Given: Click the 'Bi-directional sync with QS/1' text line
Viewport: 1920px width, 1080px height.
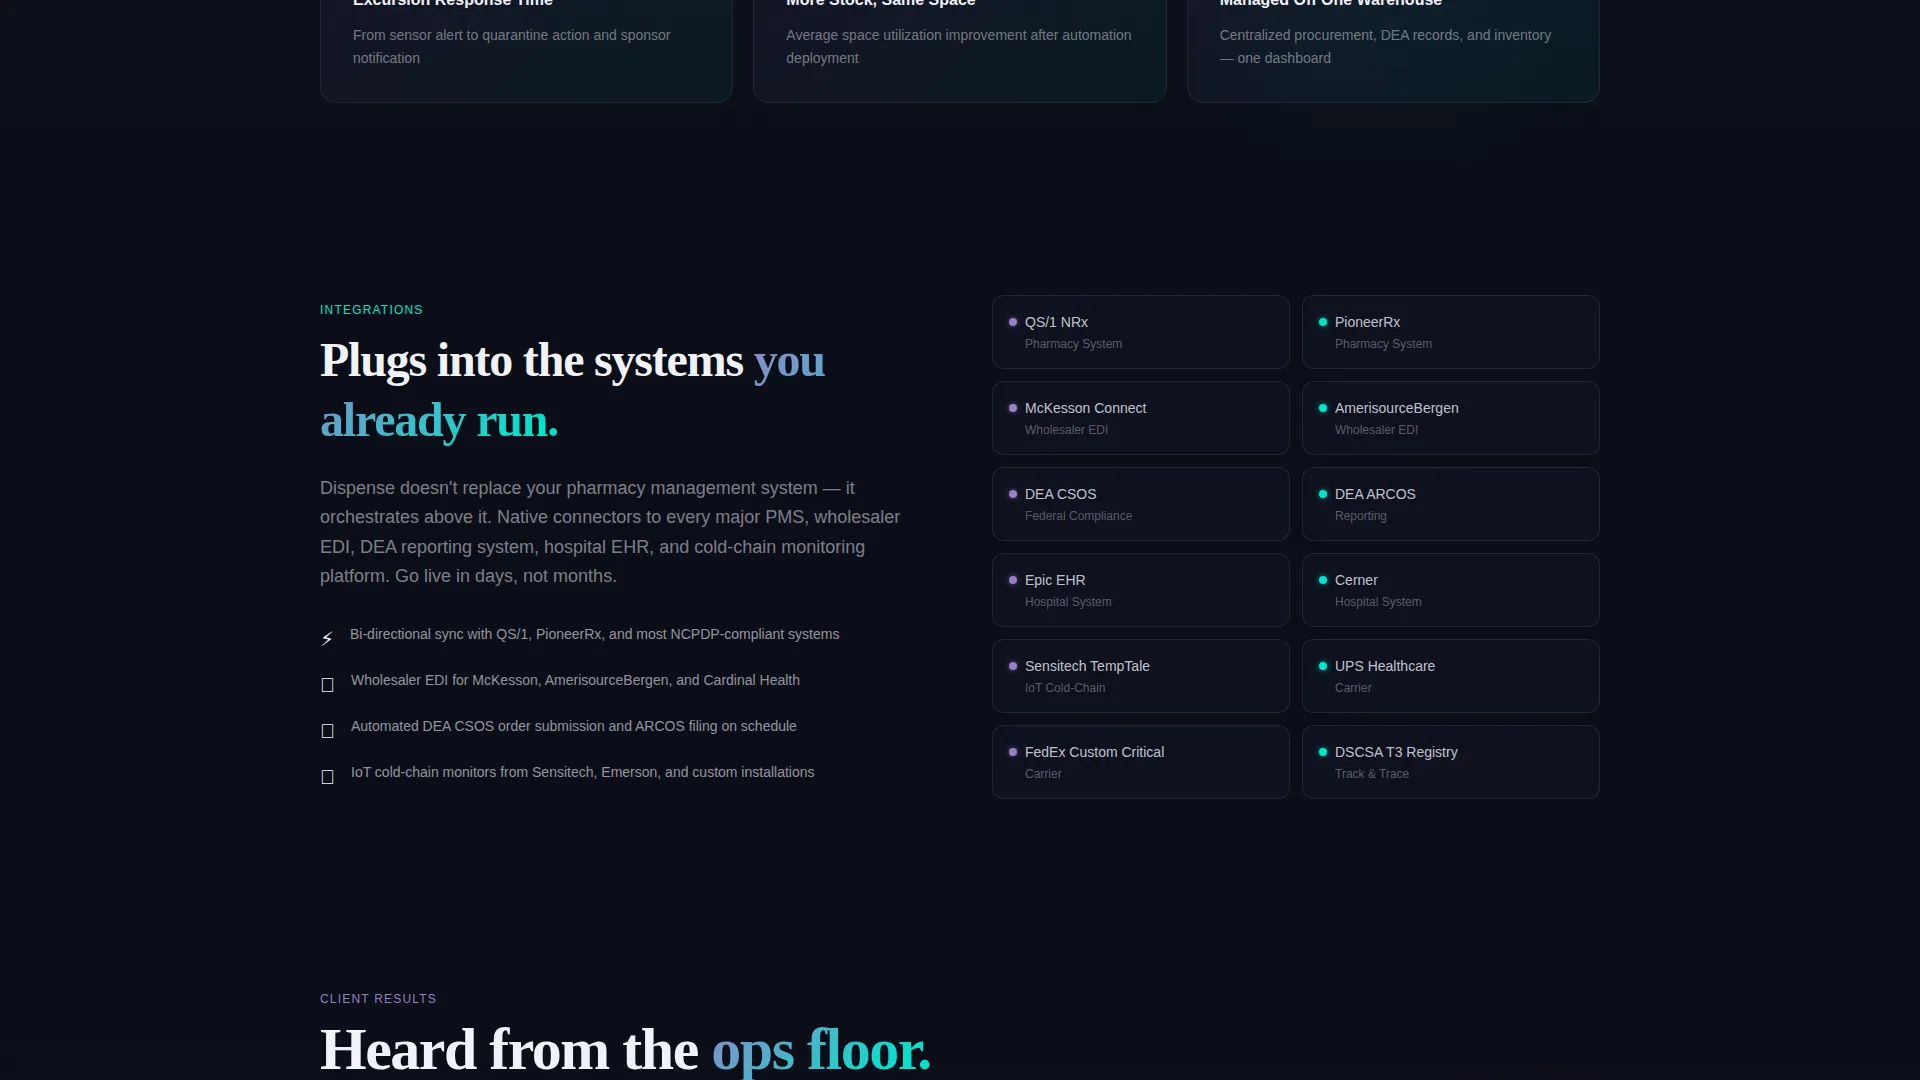Looking at the screenshot, I should pyautogui.click(x=594, y=634).
